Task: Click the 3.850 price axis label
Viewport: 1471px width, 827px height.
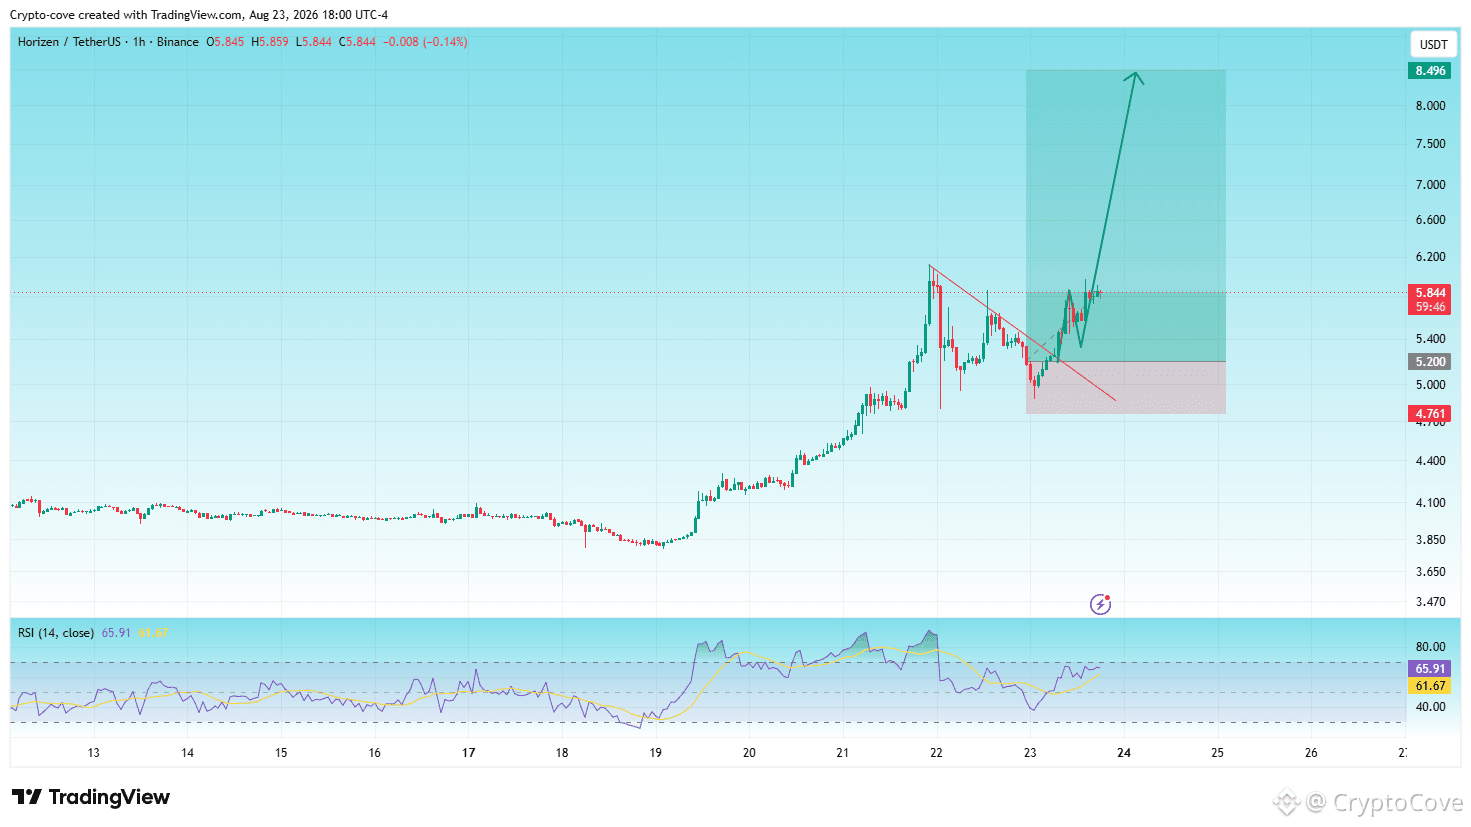Action: click(x=1430, y=540)
